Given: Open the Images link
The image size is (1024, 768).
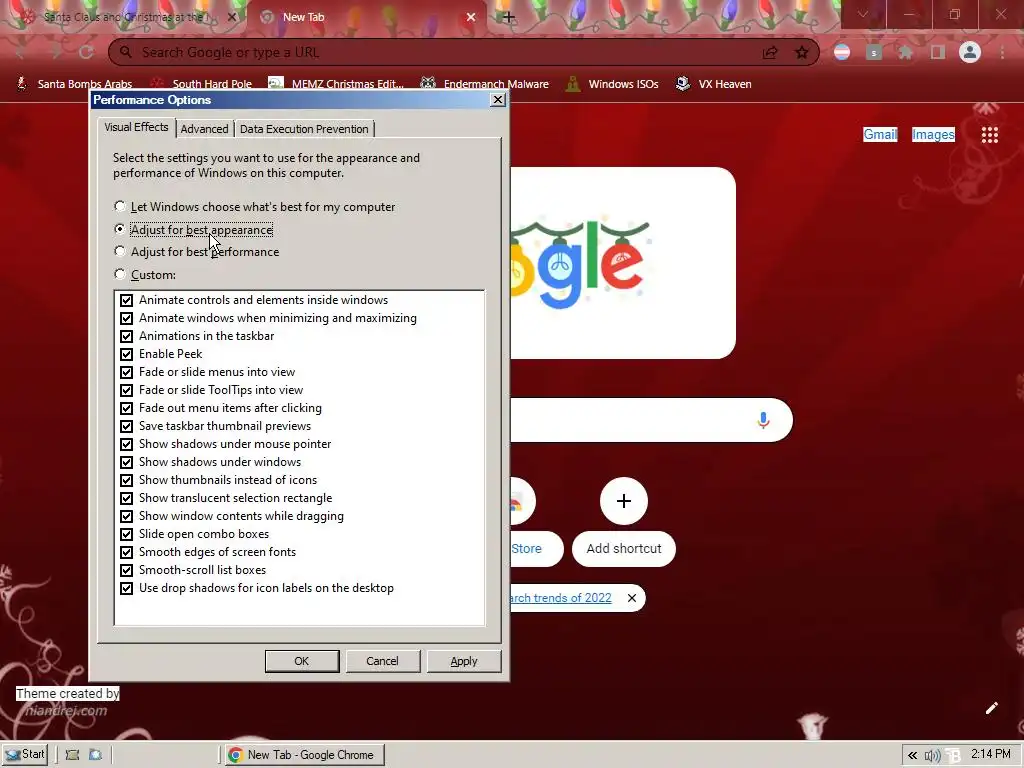Looking at the screenshot, I should coord(933,135).
